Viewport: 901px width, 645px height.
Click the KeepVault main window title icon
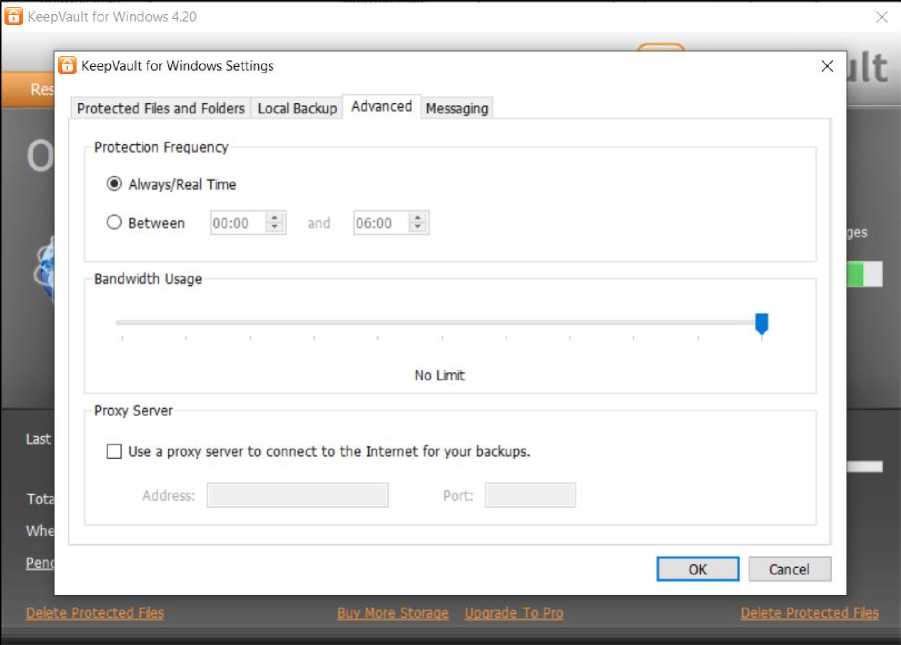click(14, 16)
